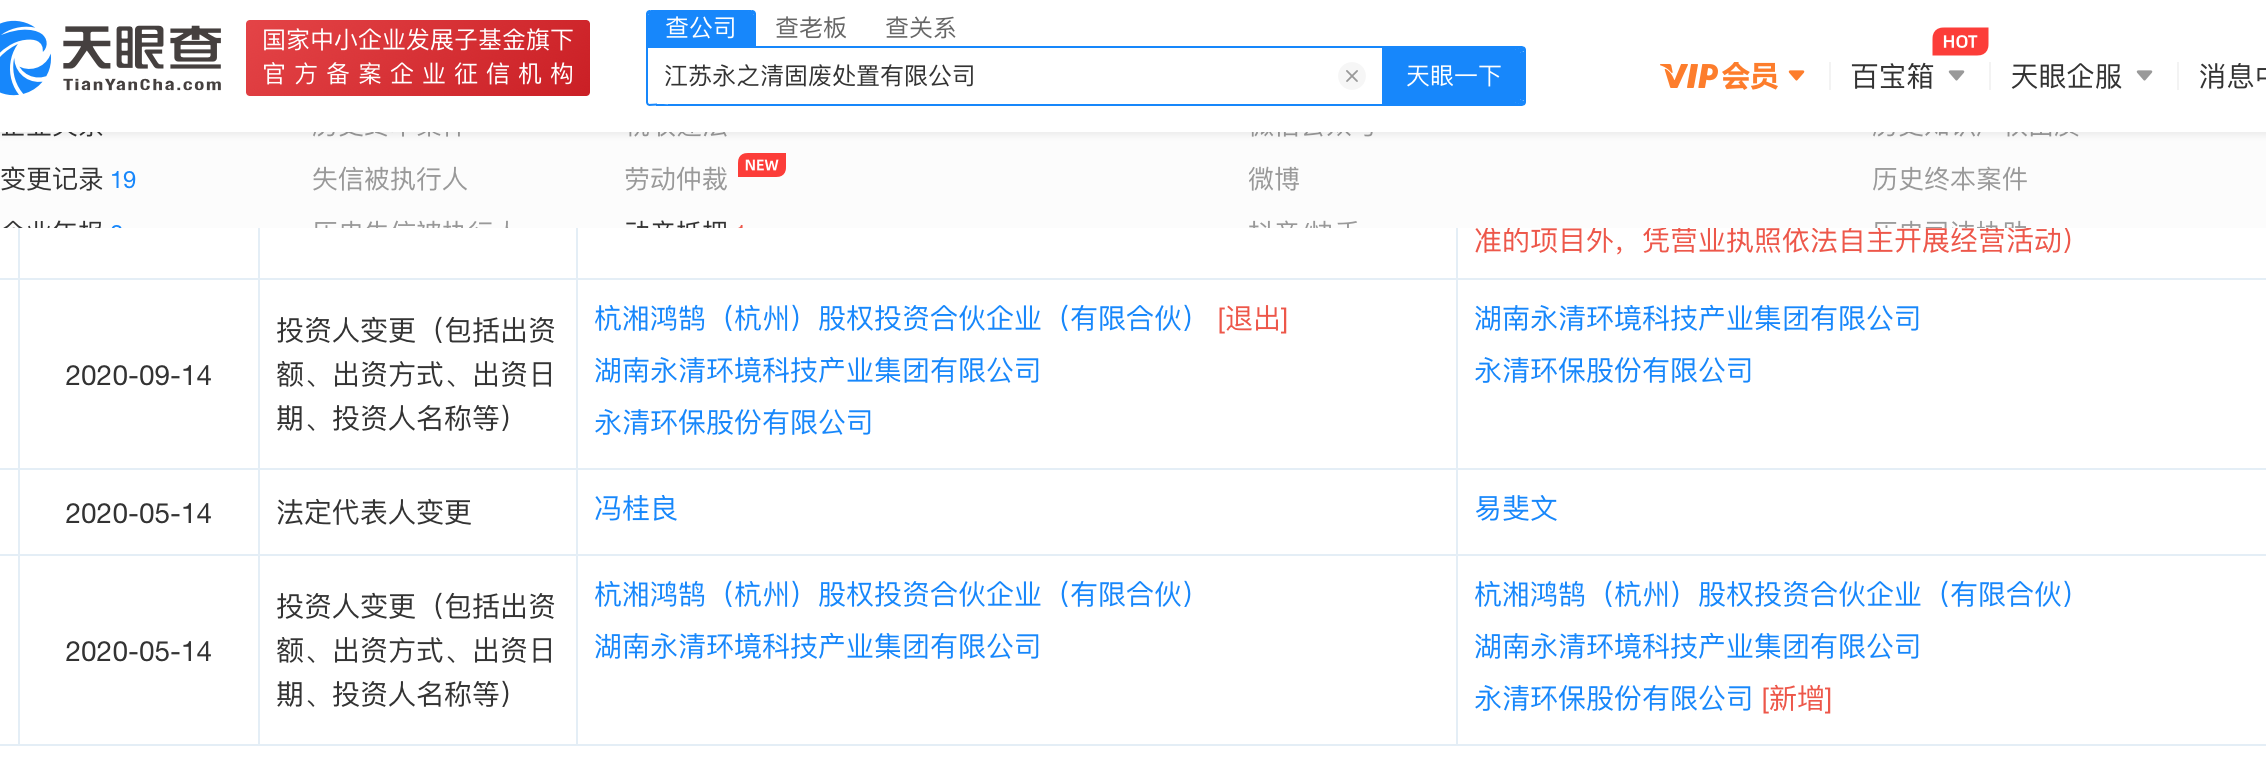2266x778 pixels.
Task: Switch to the 查关系 search tab
Action: [921, 28]
